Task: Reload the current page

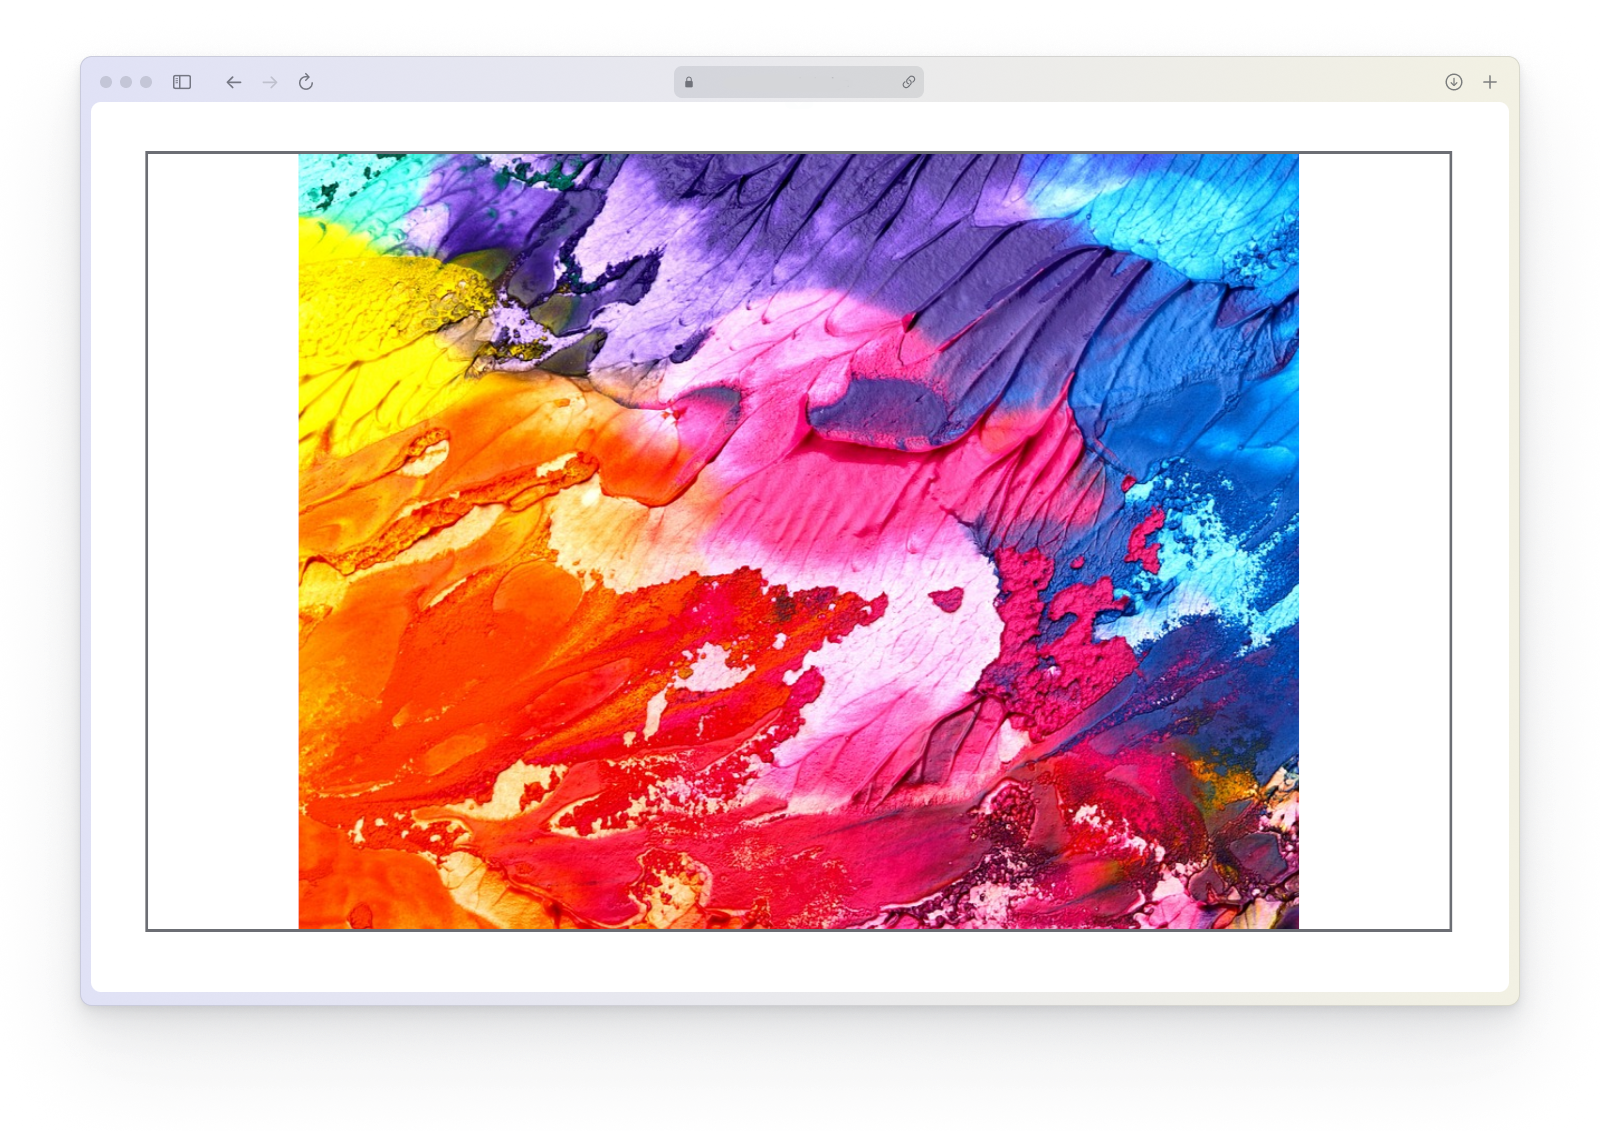Action: pyautogui.click(x=306, y=82)
